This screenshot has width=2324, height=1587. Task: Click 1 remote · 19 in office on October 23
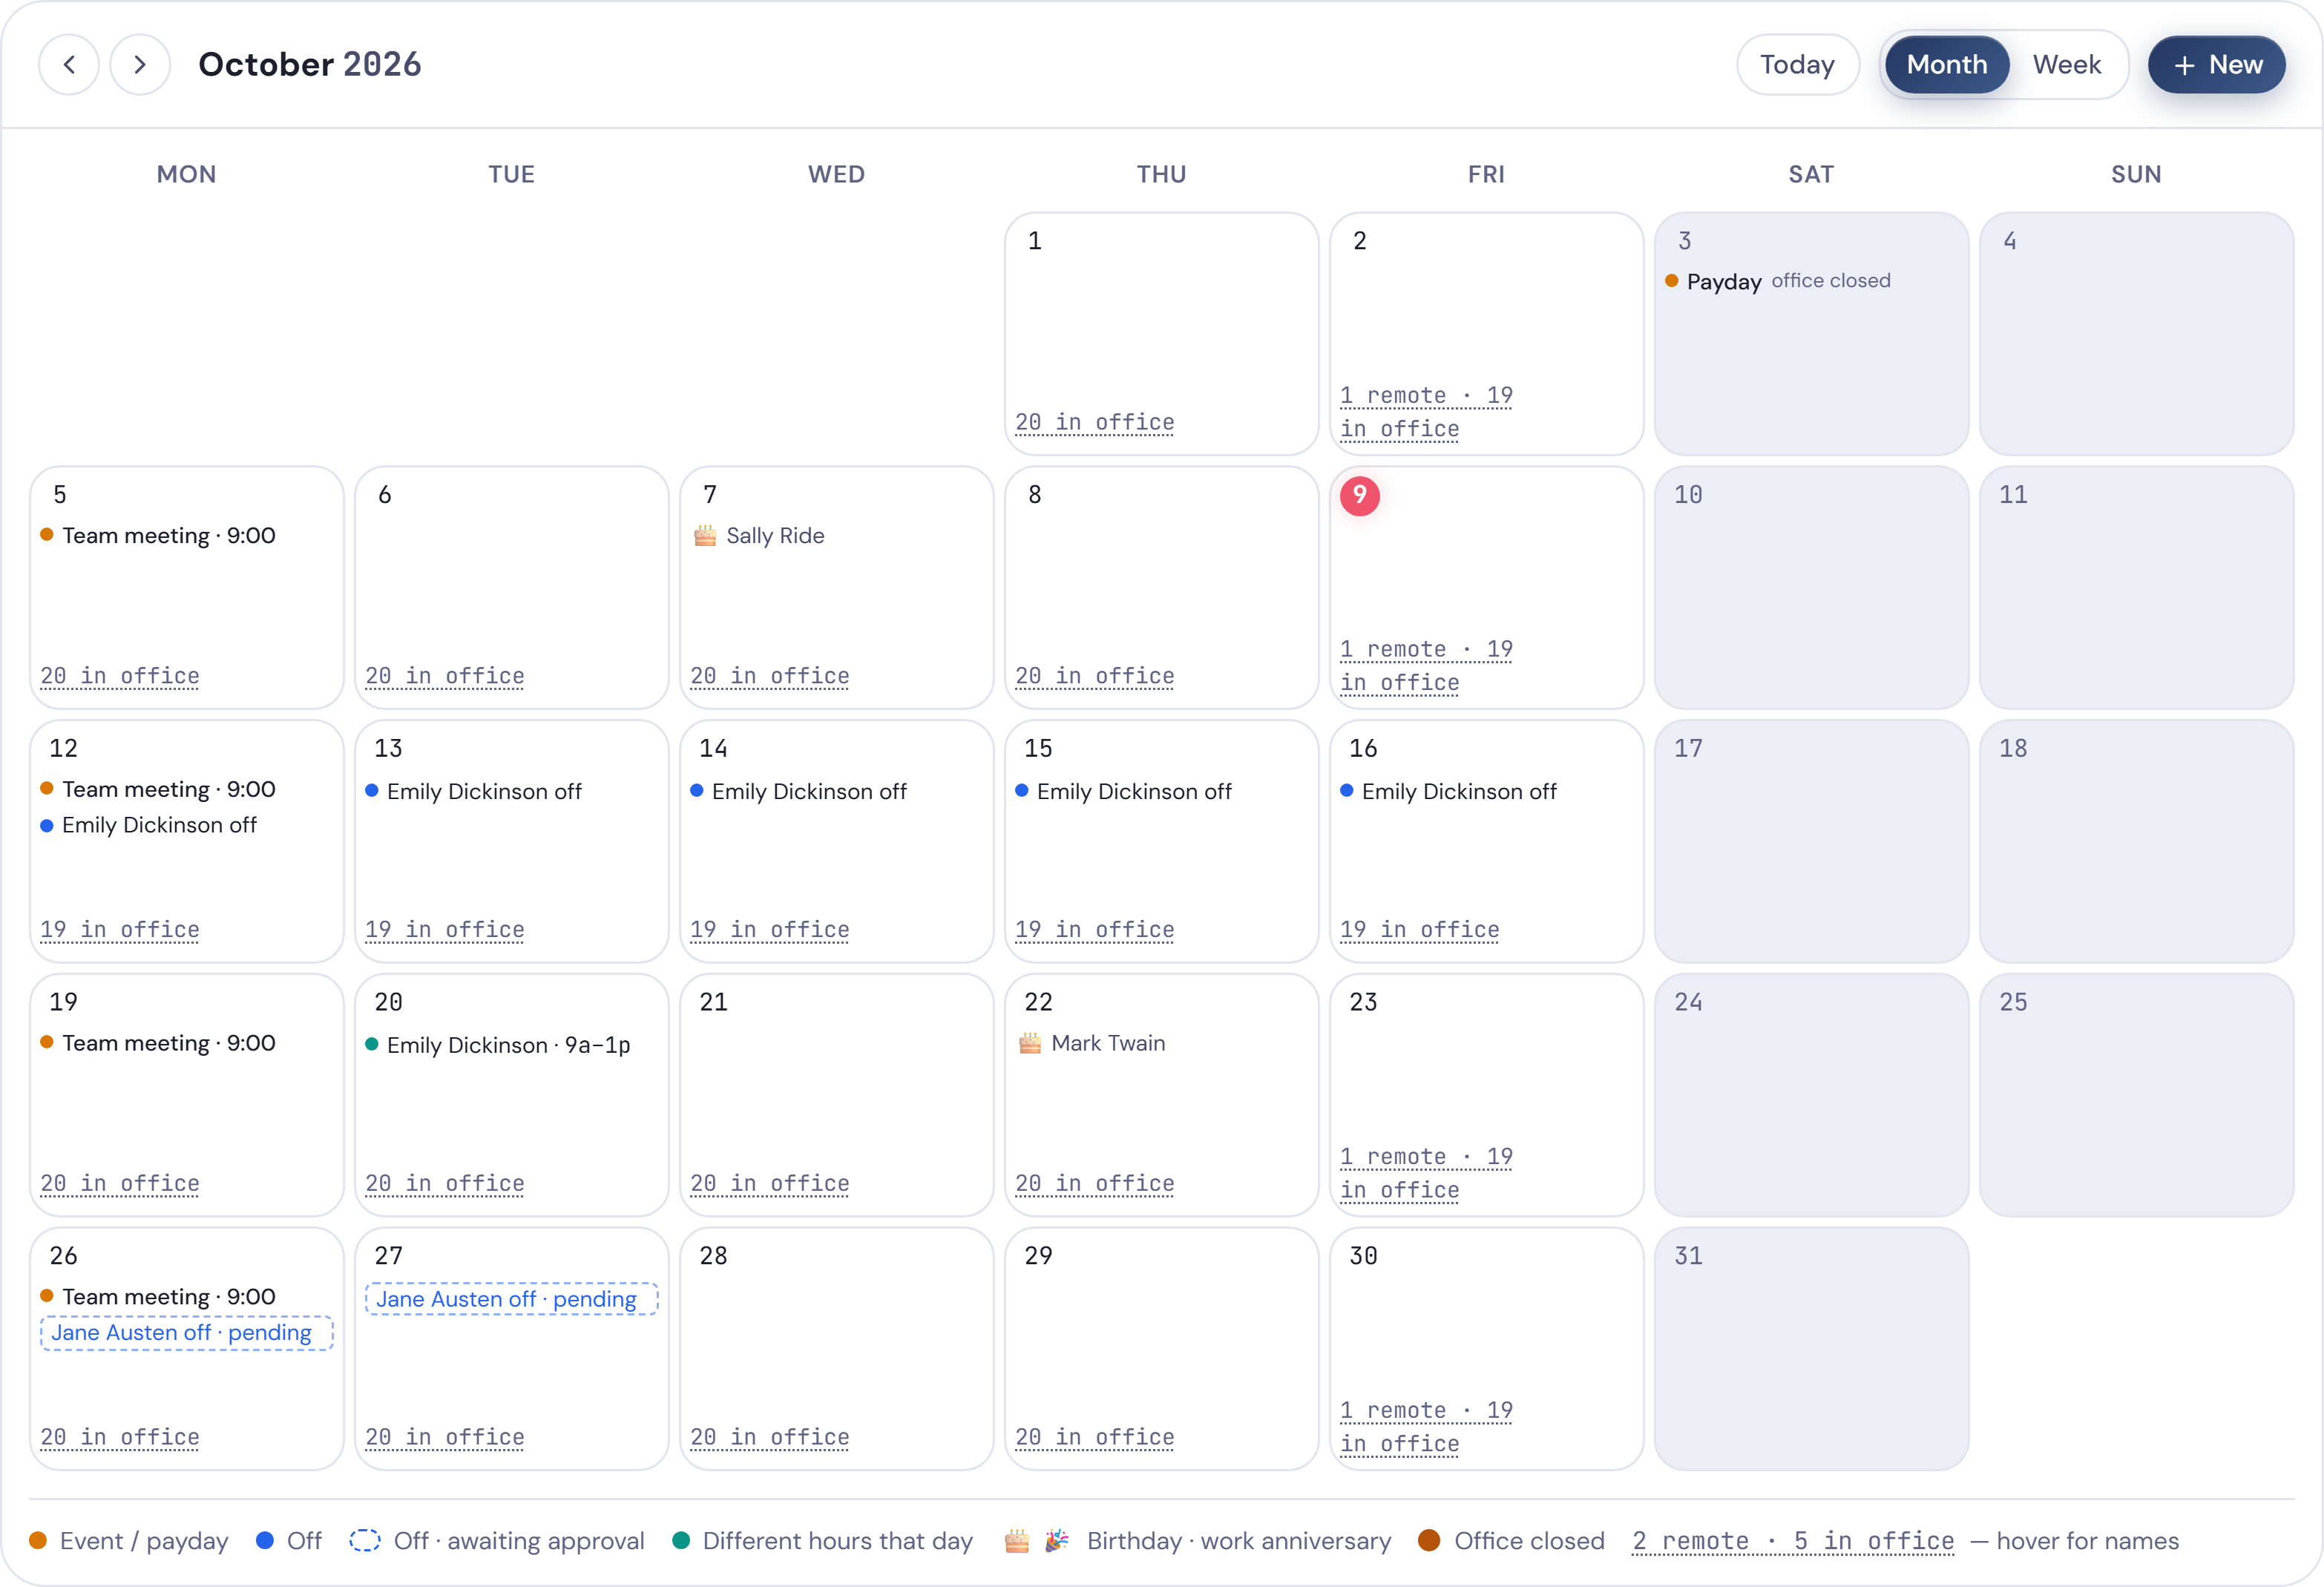tap(1426, 1174)
